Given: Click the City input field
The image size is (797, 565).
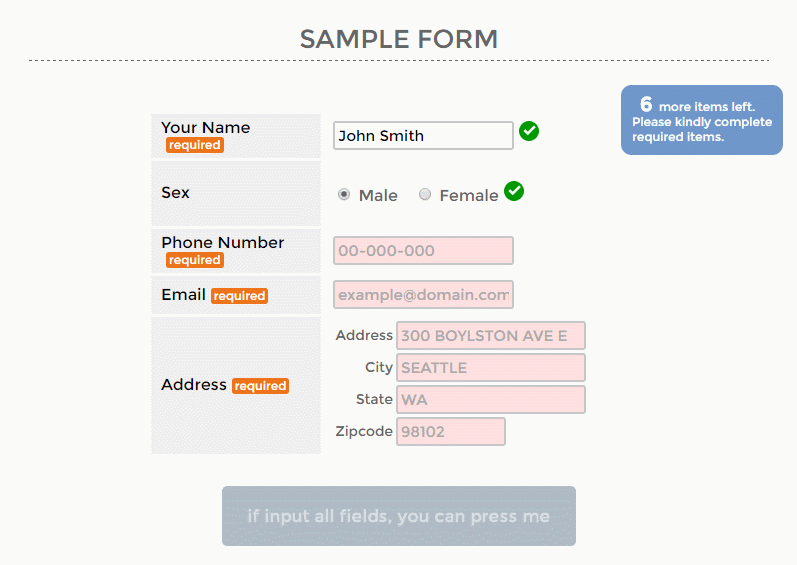Looking at the screenshot, I should click(x=491, y=367).
